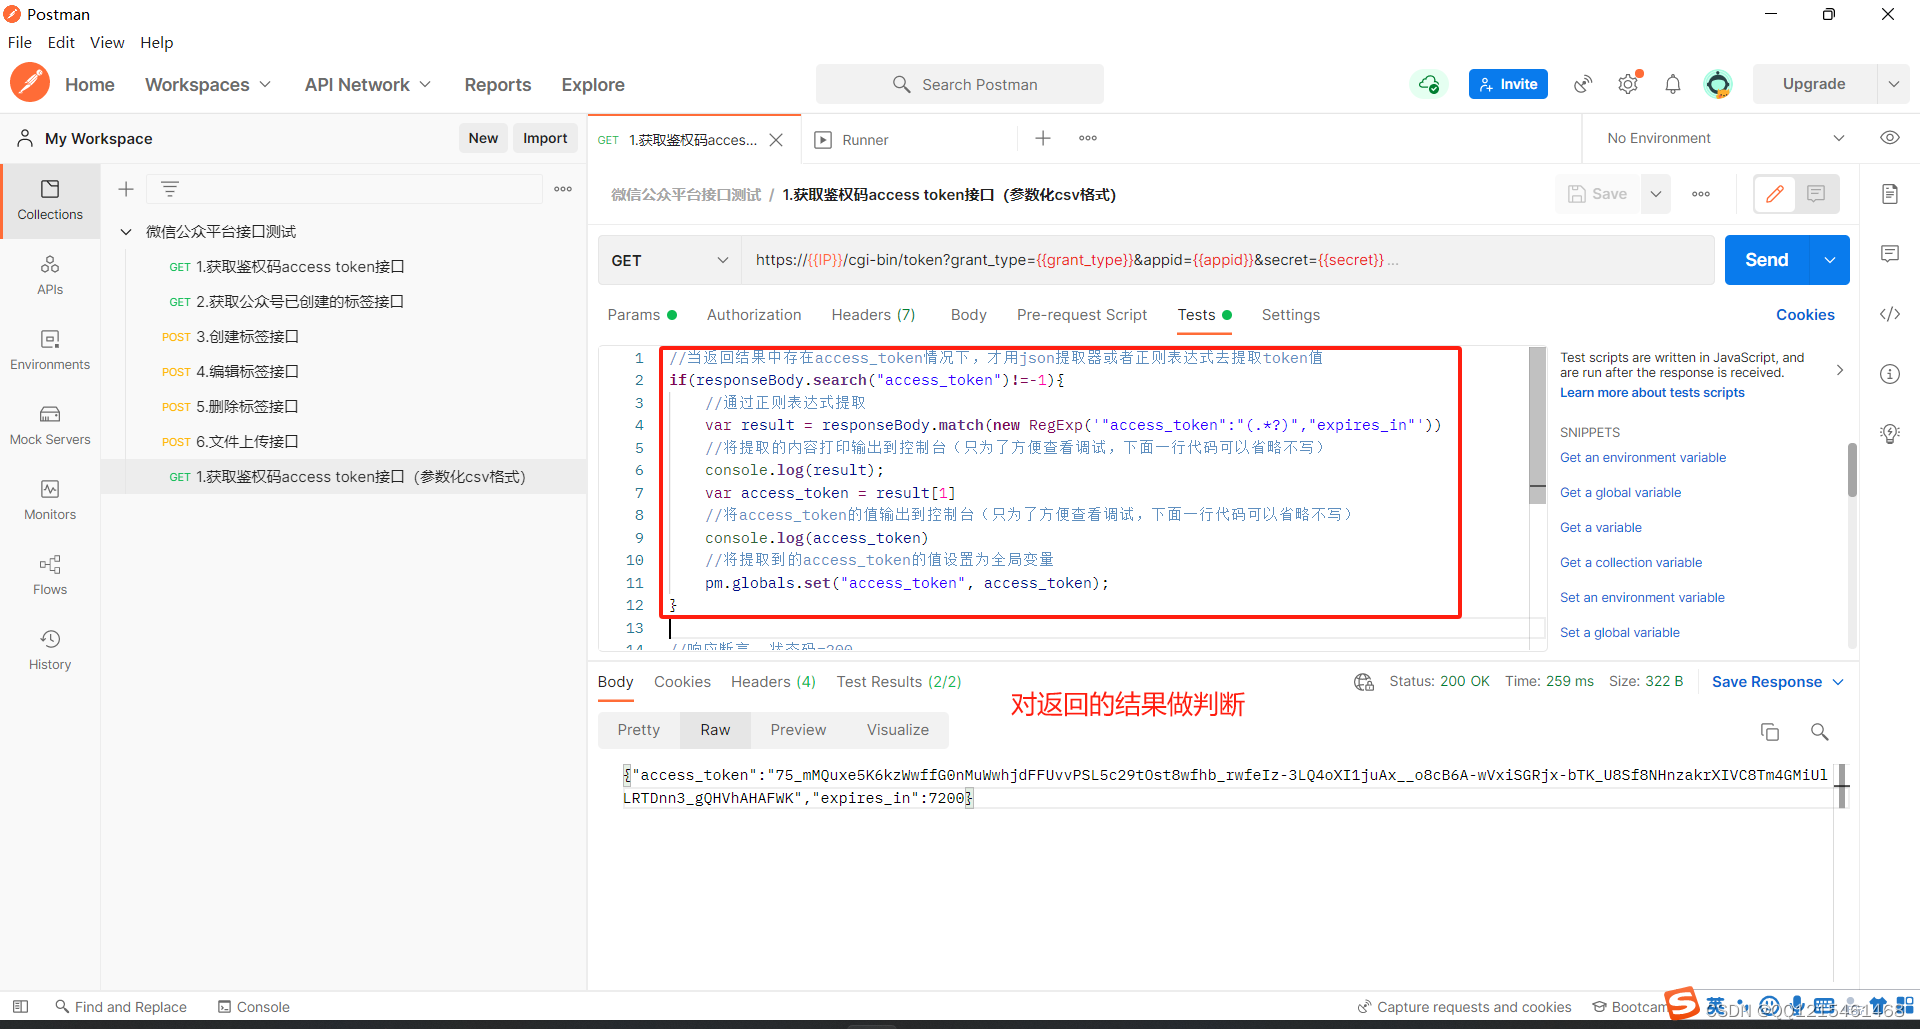
Task: Open the Test Results (2/2) tab
Action: 899,682
